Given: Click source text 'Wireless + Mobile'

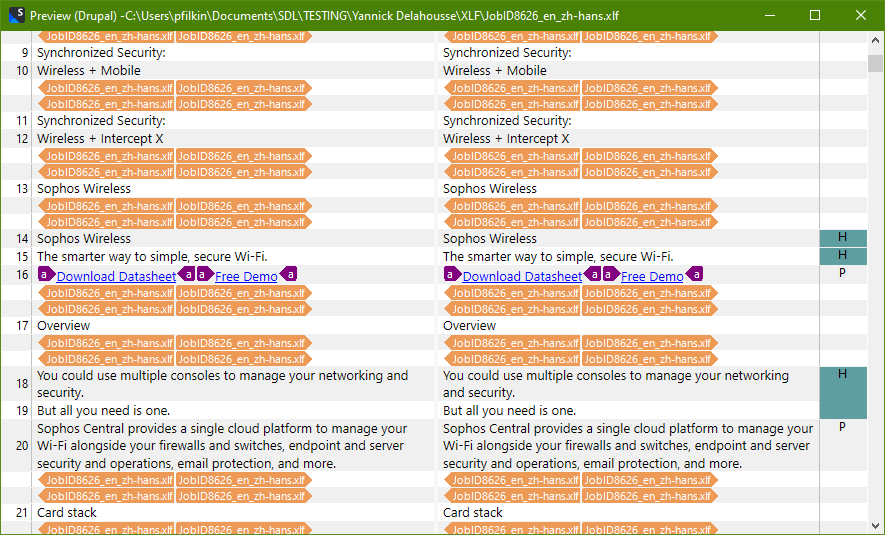Looking at the screenshot, I should (89, 71).
